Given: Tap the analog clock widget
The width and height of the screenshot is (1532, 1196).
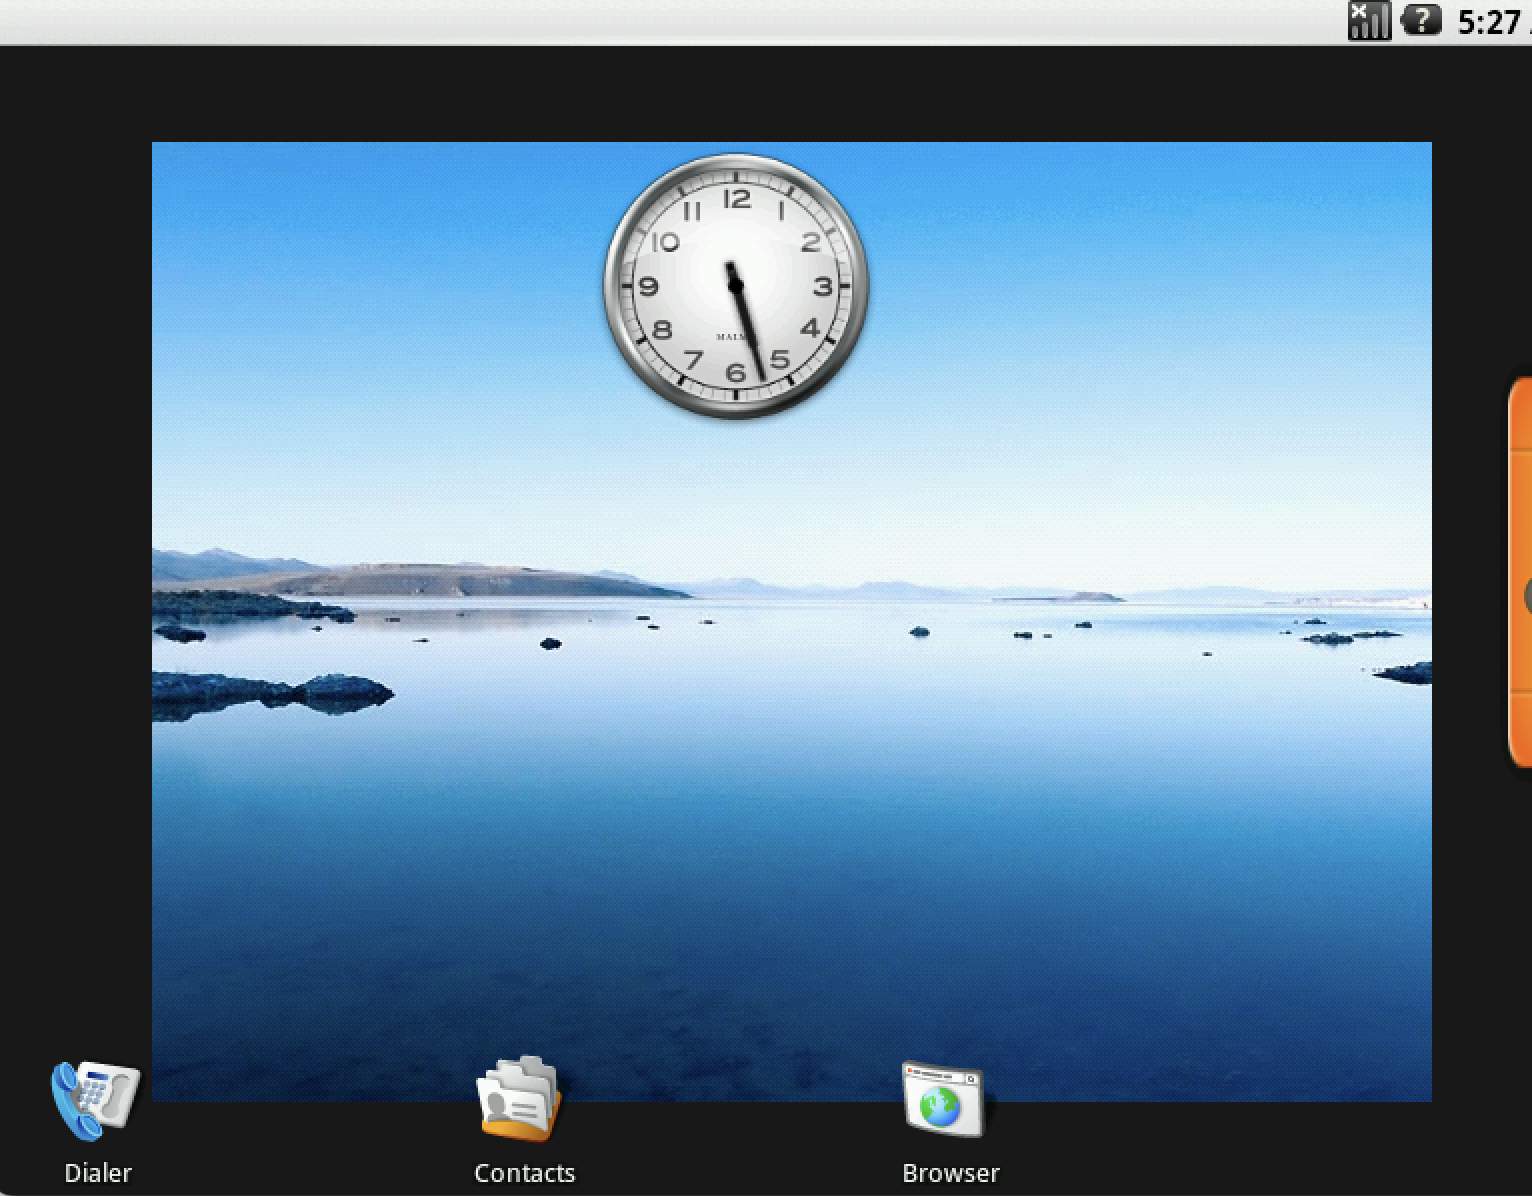Looking at the screenshot, I should click(736, 286).
